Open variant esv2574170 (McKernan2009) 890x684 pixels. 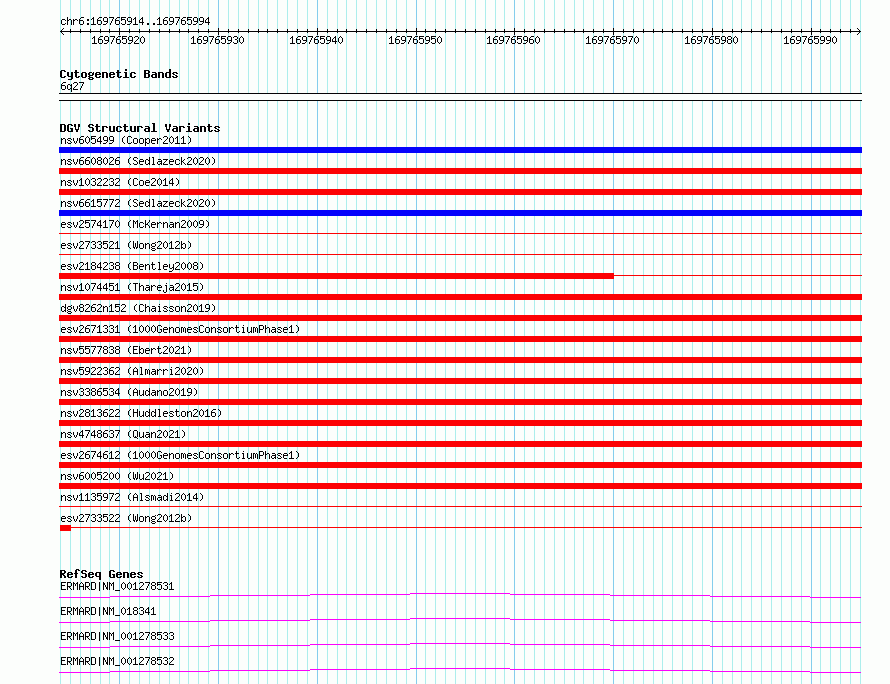[x=135, y=224]
